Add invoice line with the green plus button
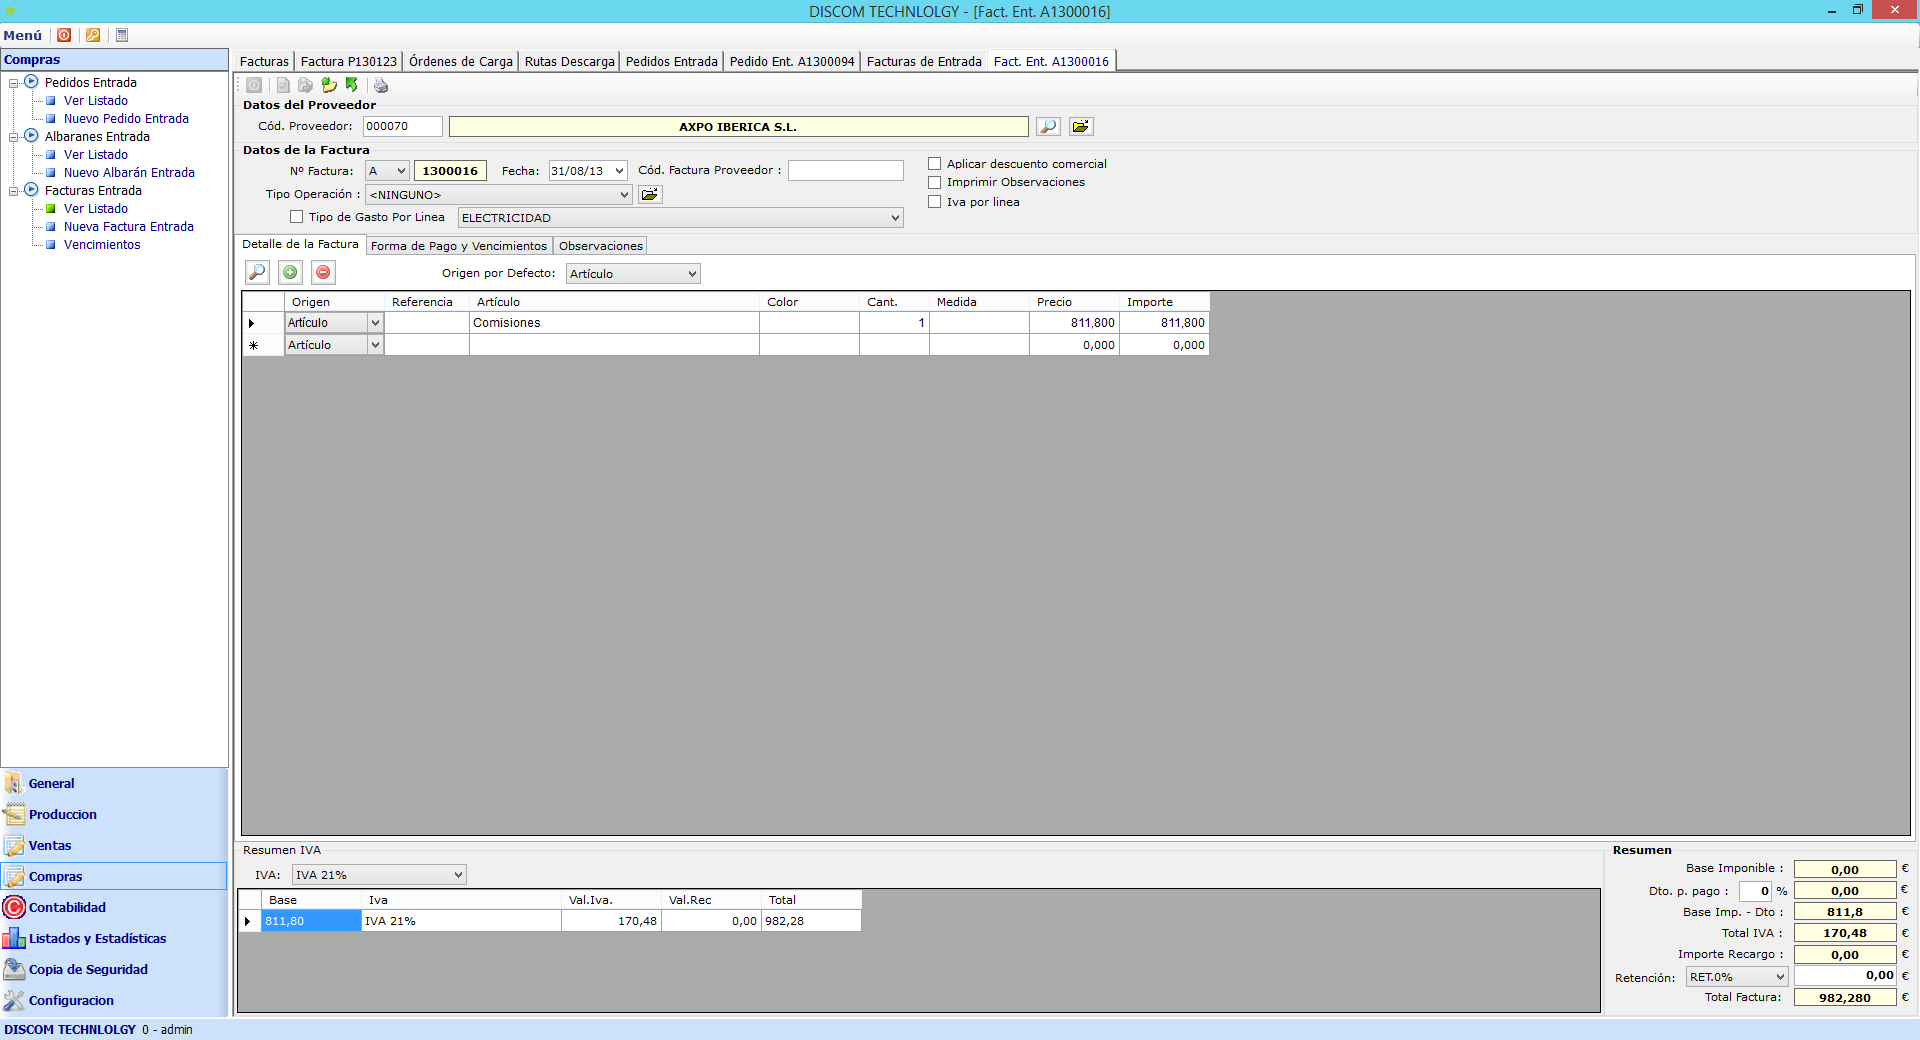Image resolution: width=1920 pixels, height=1040 pixels. pos(290,273)
